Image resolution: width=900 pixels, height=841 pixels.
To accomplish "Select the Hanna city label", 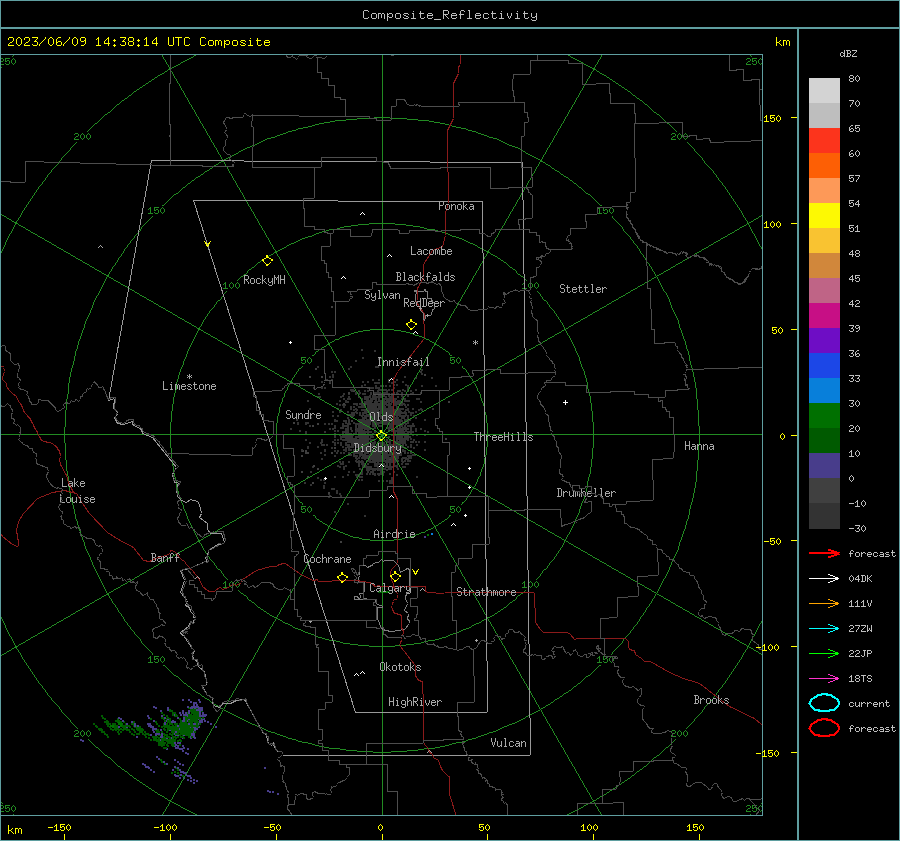I will coord(699,446).
